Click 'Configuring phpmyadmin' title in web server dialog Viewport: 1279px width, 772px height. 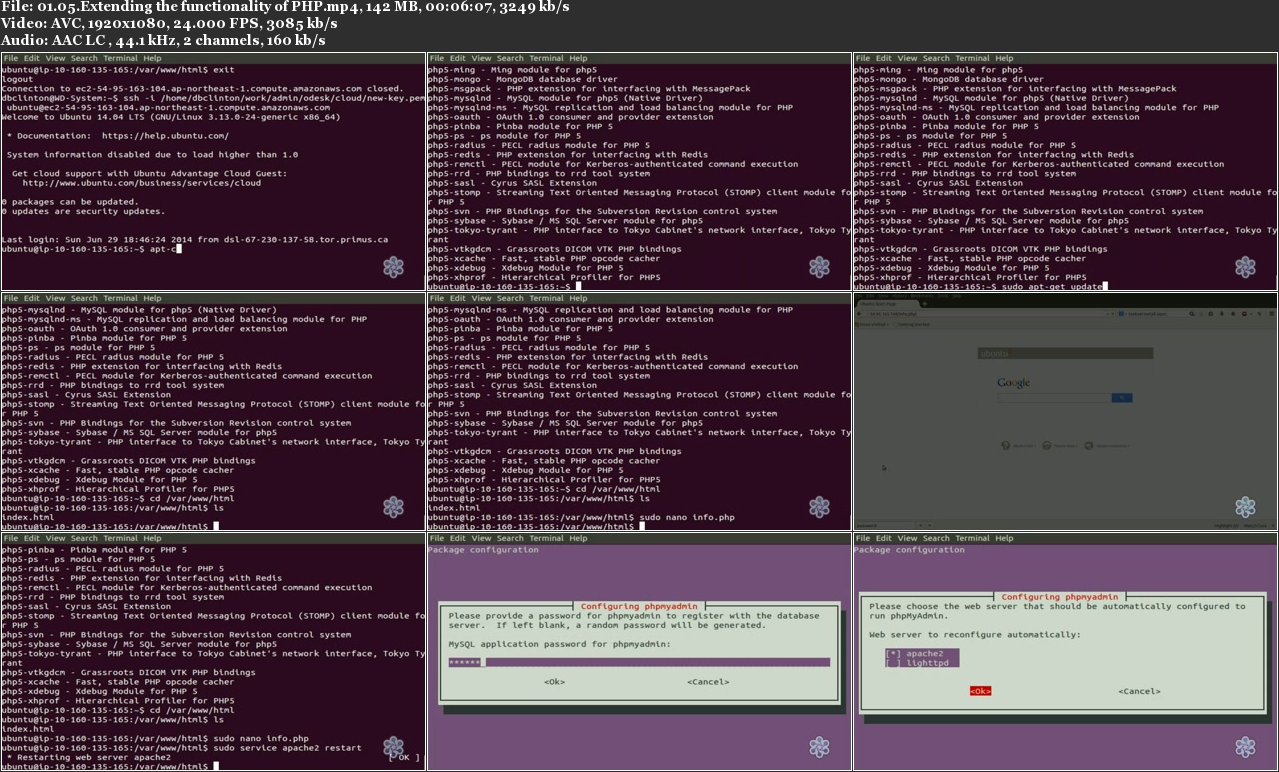[x=1060, y=597]
